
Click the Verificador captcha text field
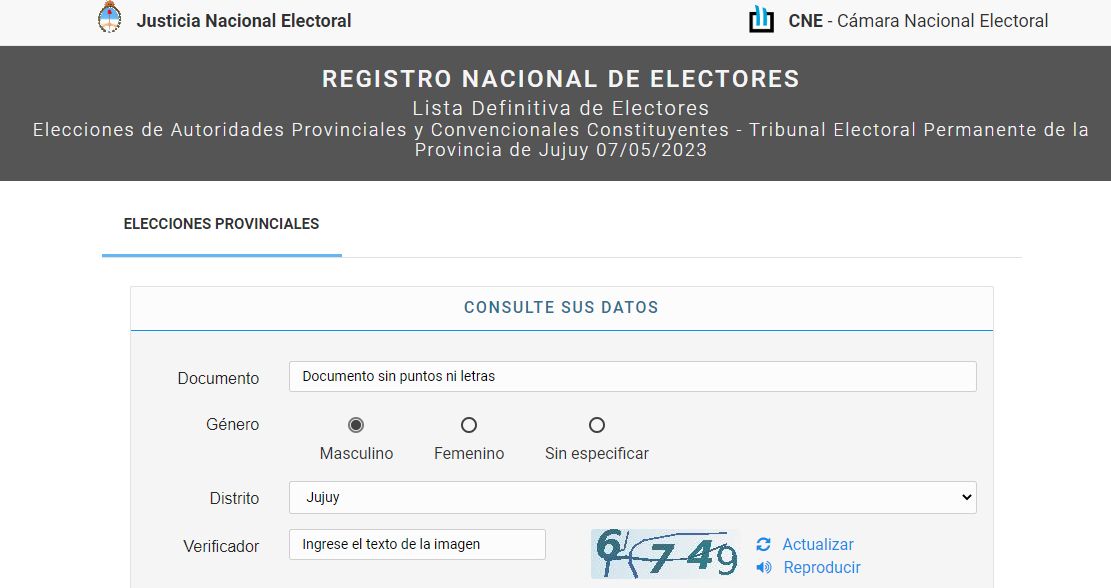point(417,544)
